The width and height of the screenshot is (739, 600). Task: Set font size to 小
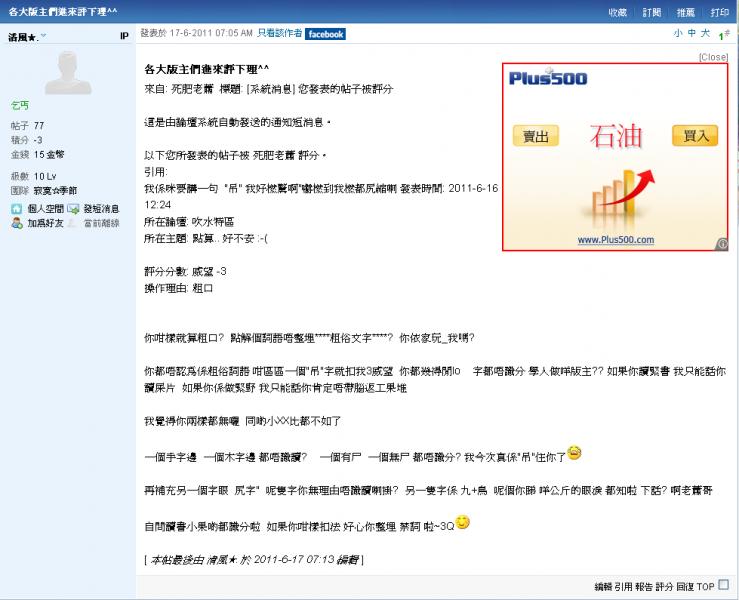tap(678, 33)
